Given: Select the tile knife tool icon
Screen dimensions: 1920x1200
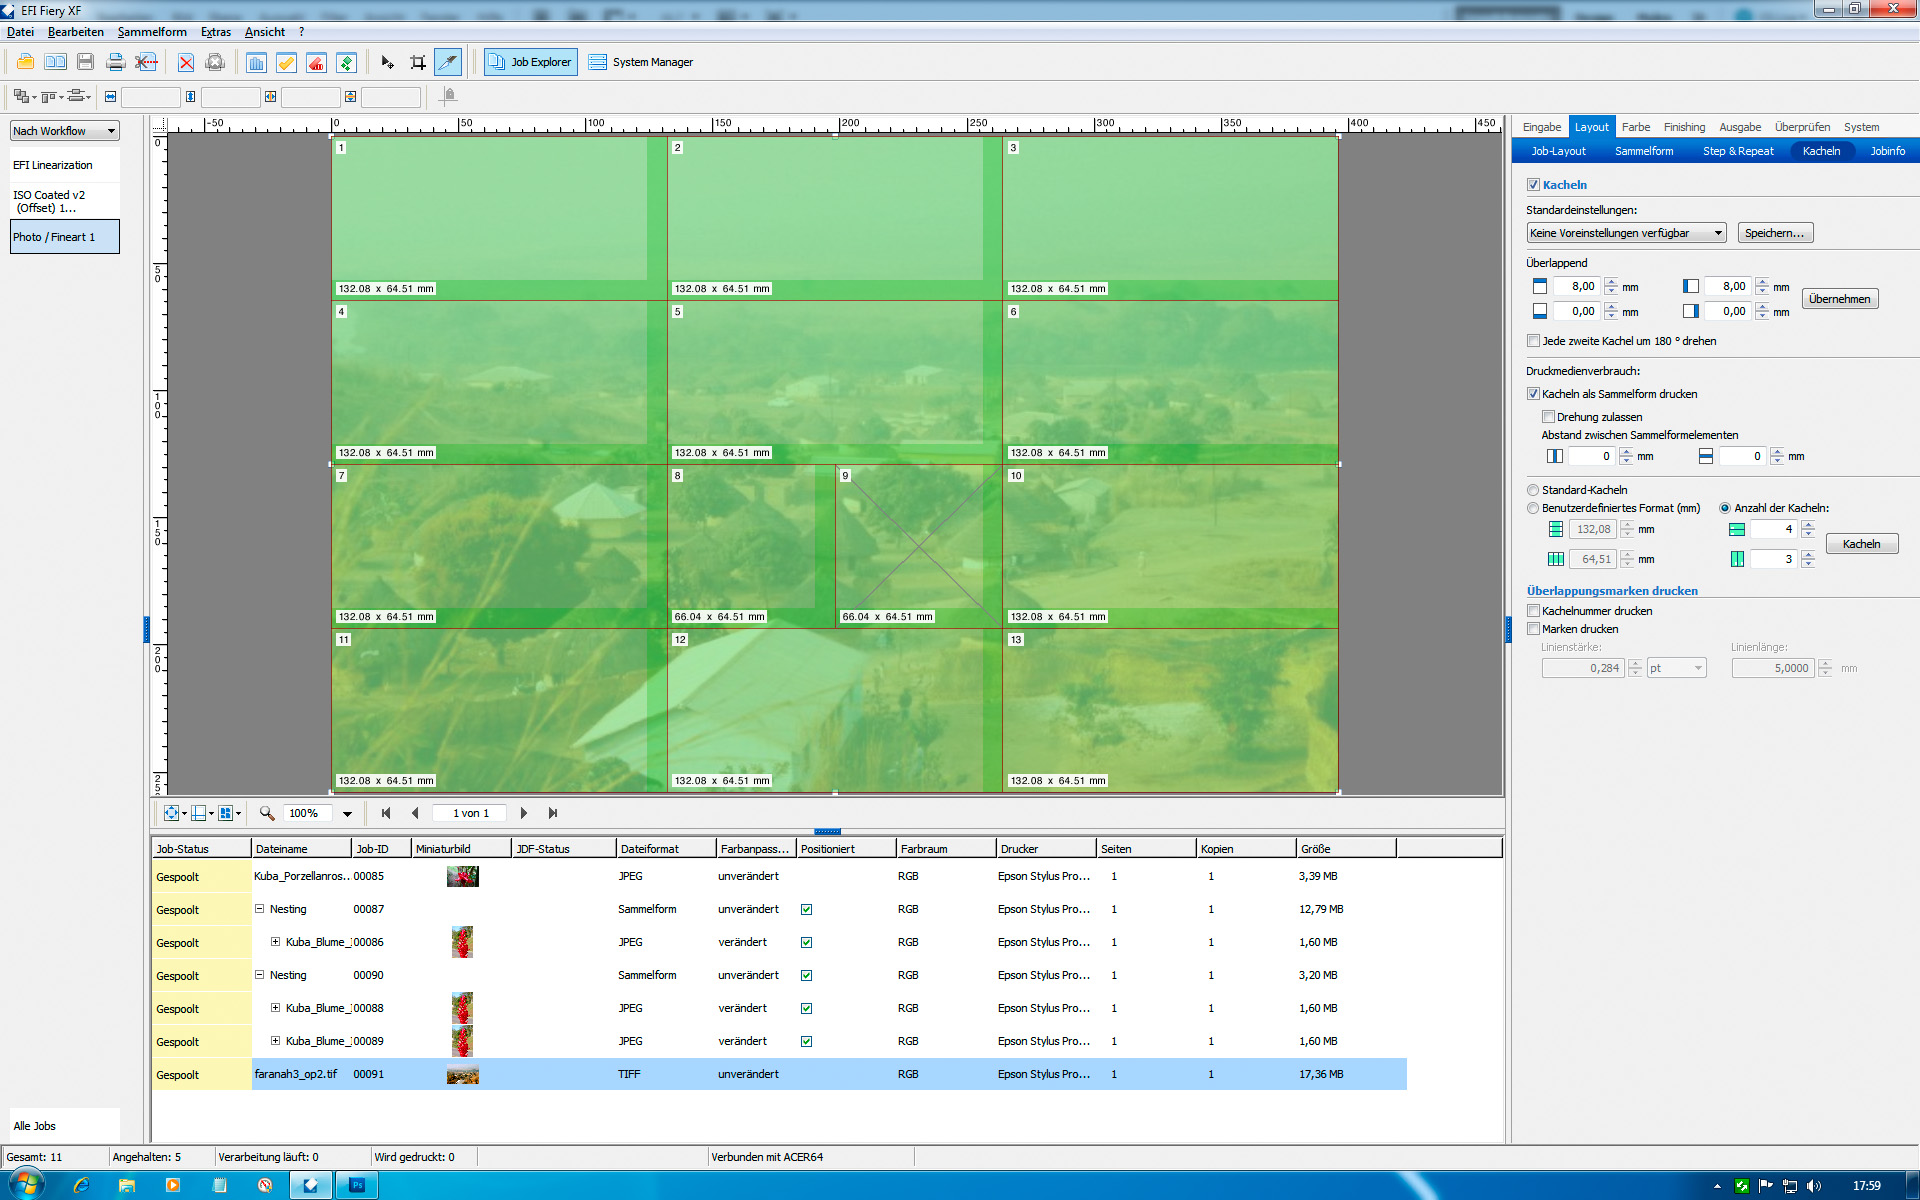Looking at the screenshot, I should pyautogui.click(x=448, y=62).
